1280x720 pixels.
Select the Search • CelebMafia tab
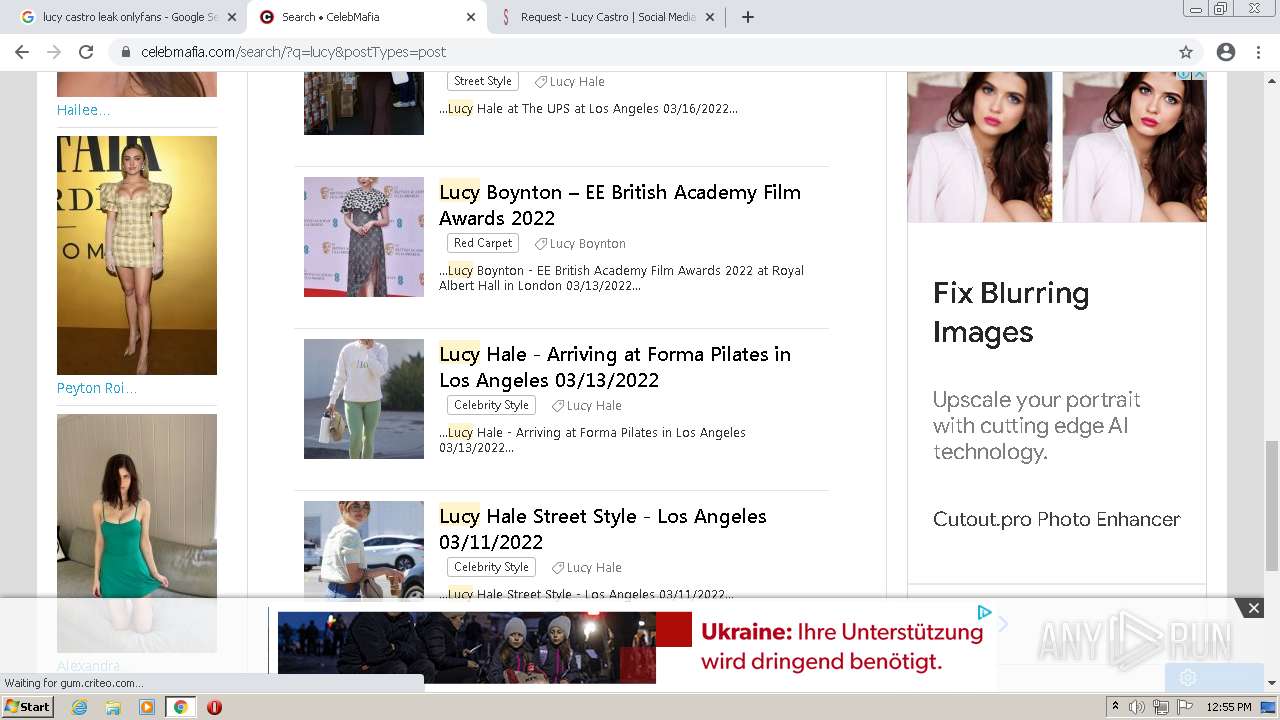coord(366,17)
